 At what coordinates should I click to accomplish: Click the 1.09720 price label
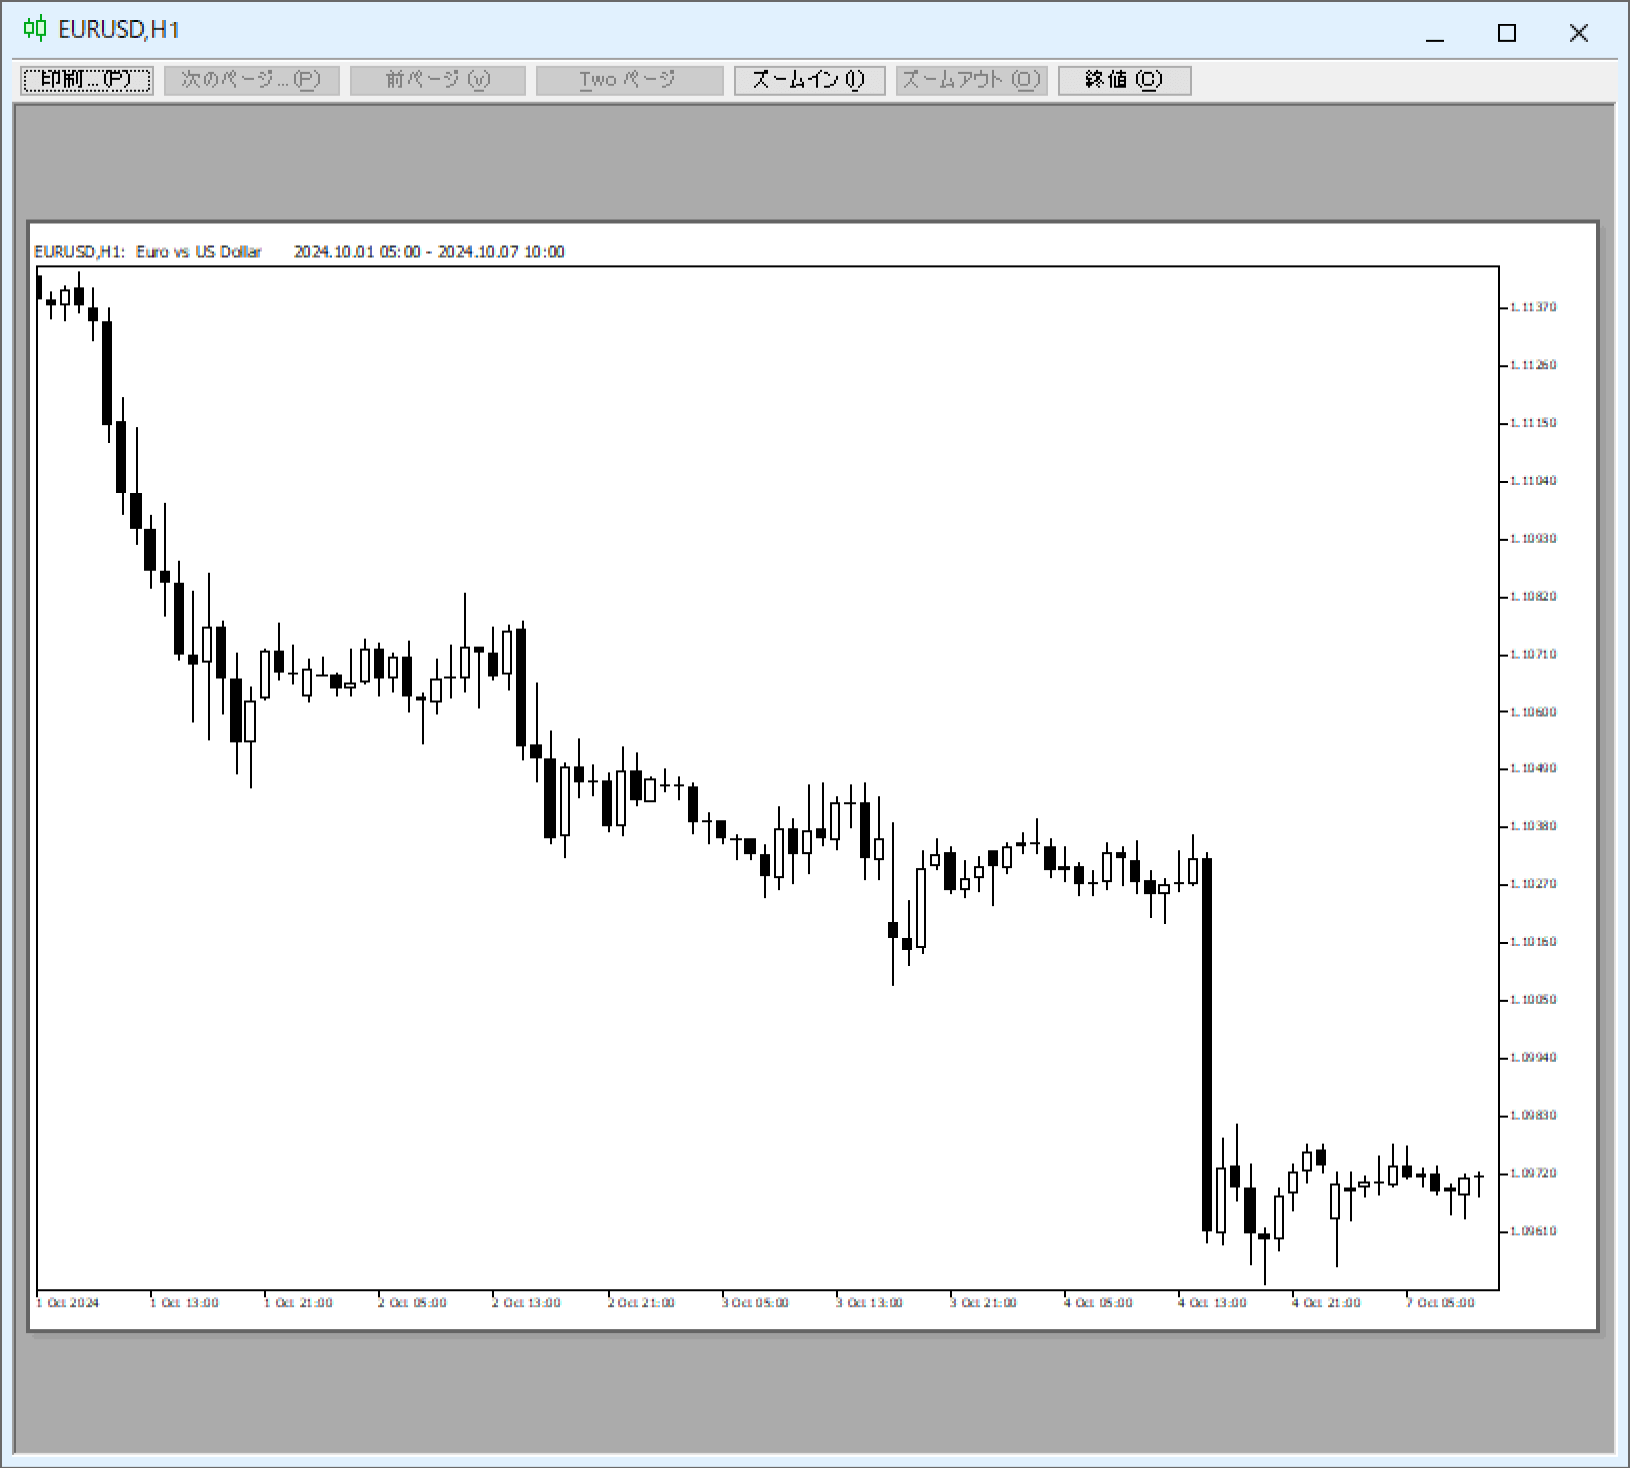click(x=1533, y=1174)
